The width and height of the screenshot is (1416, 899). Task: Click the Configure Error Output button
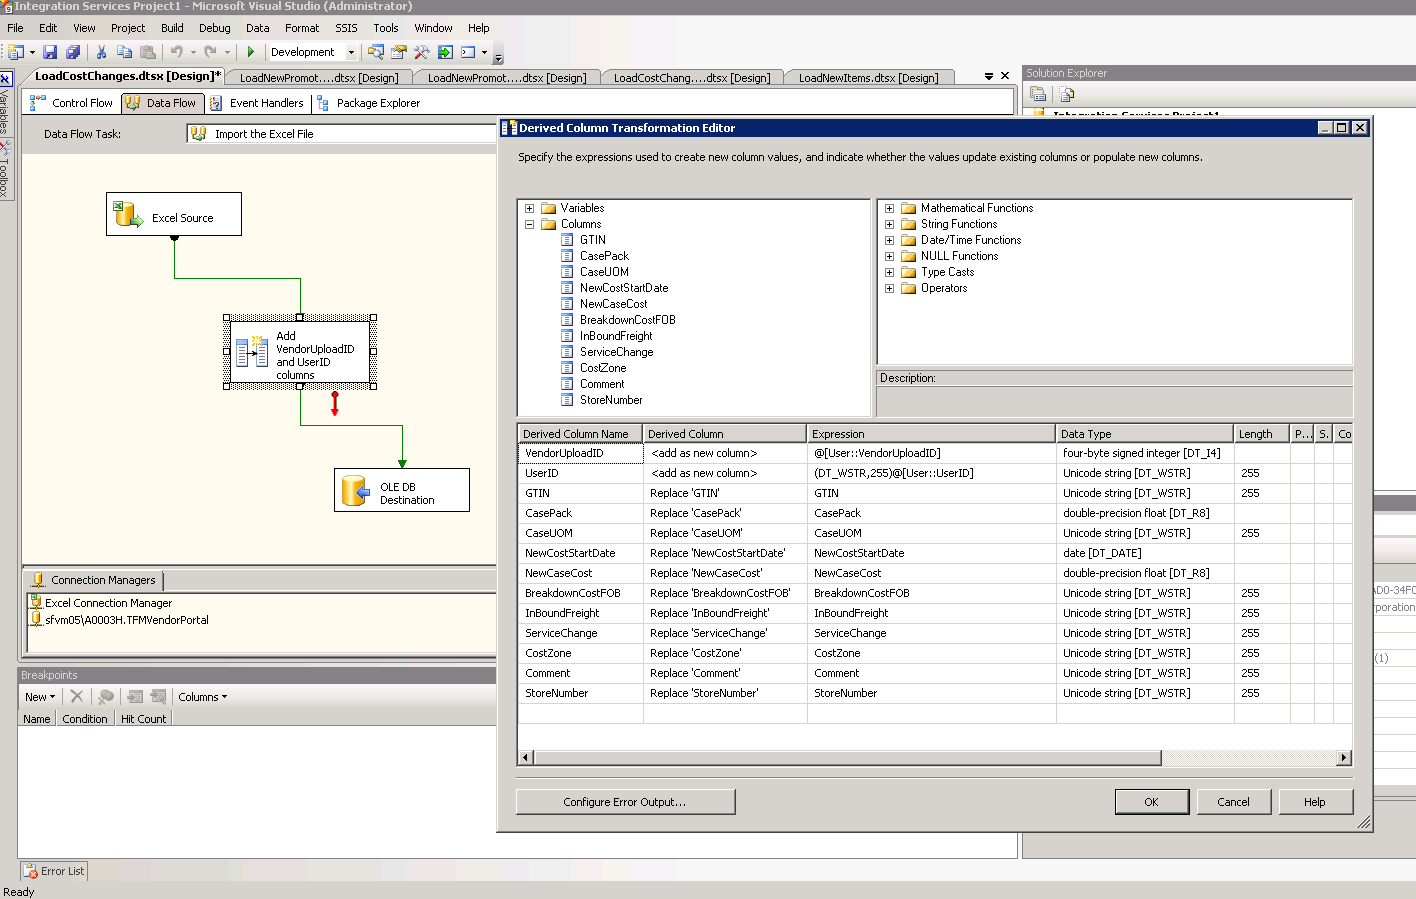(625, 801)
